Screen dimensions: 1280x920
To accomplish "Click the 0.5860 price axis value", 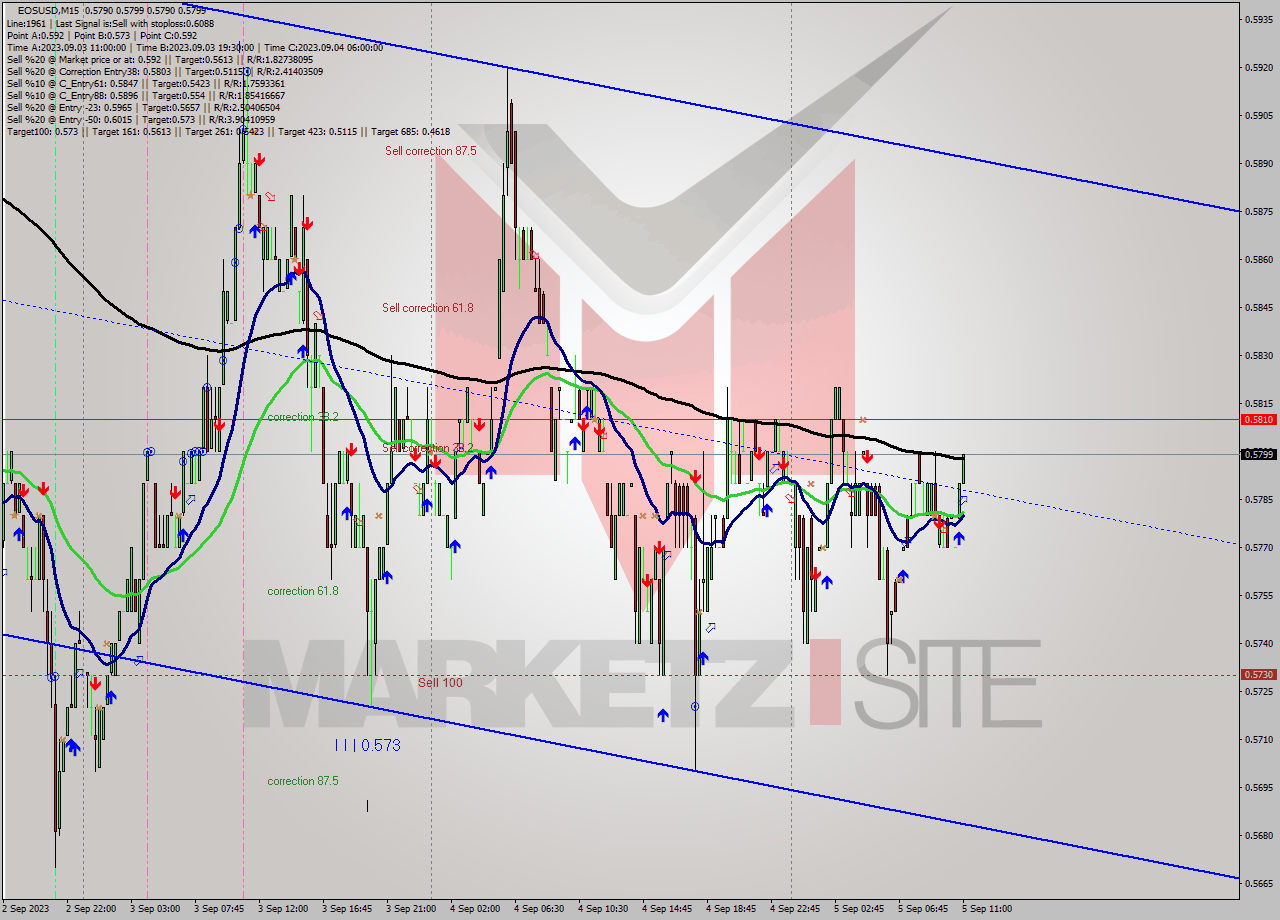I will 1258,259.
